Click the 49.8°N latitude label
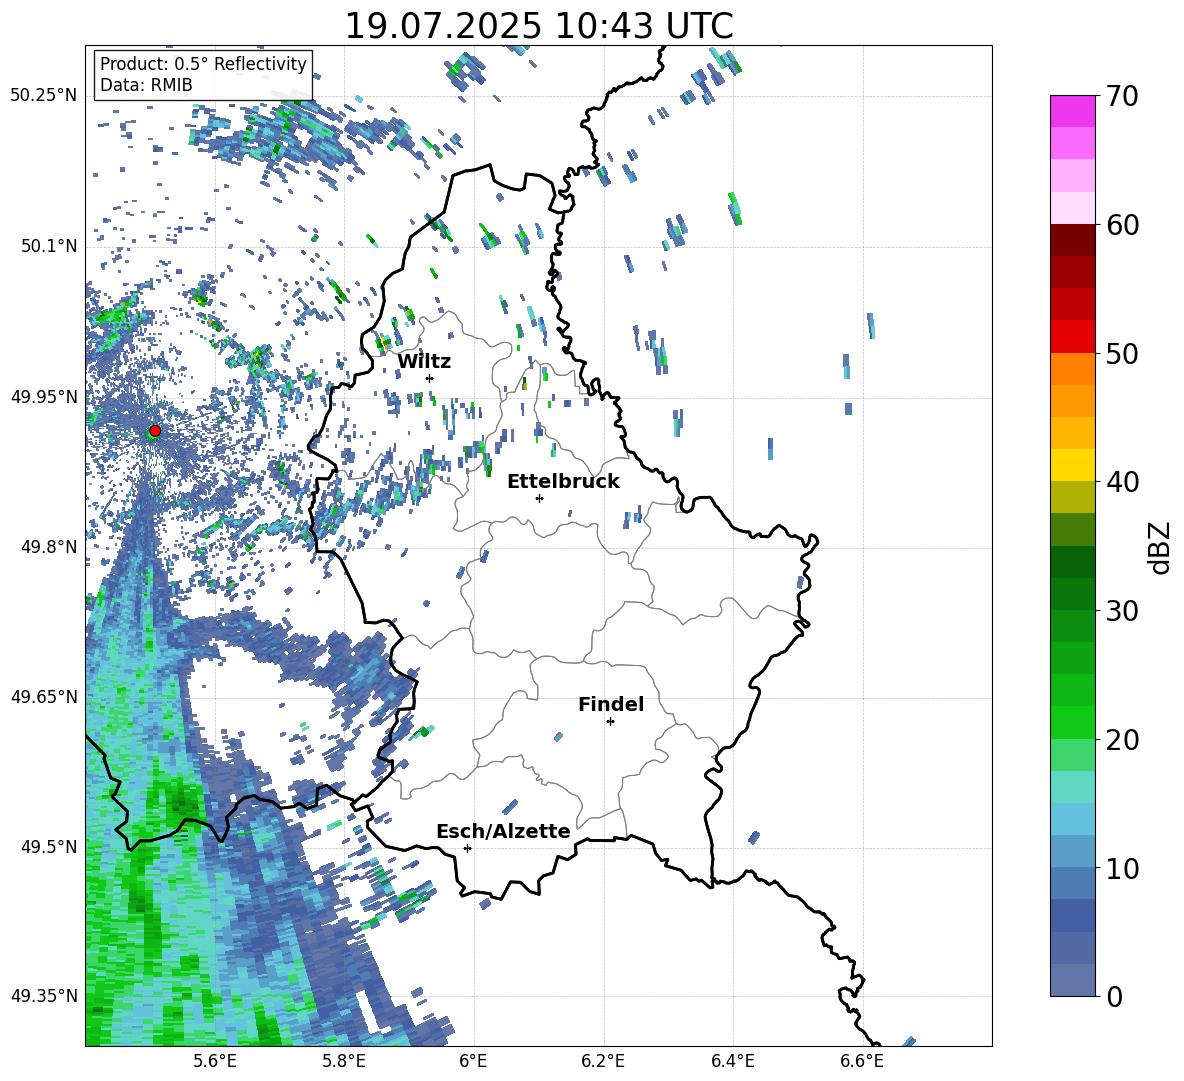 pos(49,547)
